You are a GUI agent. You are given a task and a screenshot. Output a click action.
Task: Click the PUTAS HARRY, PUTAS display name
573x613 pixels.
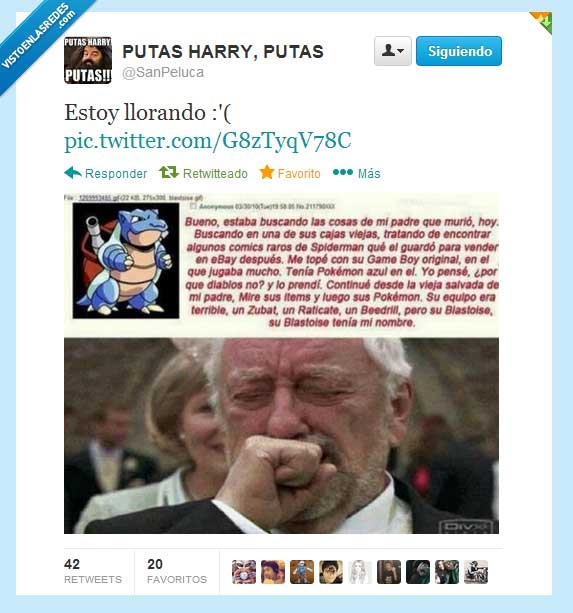[223, 52]
